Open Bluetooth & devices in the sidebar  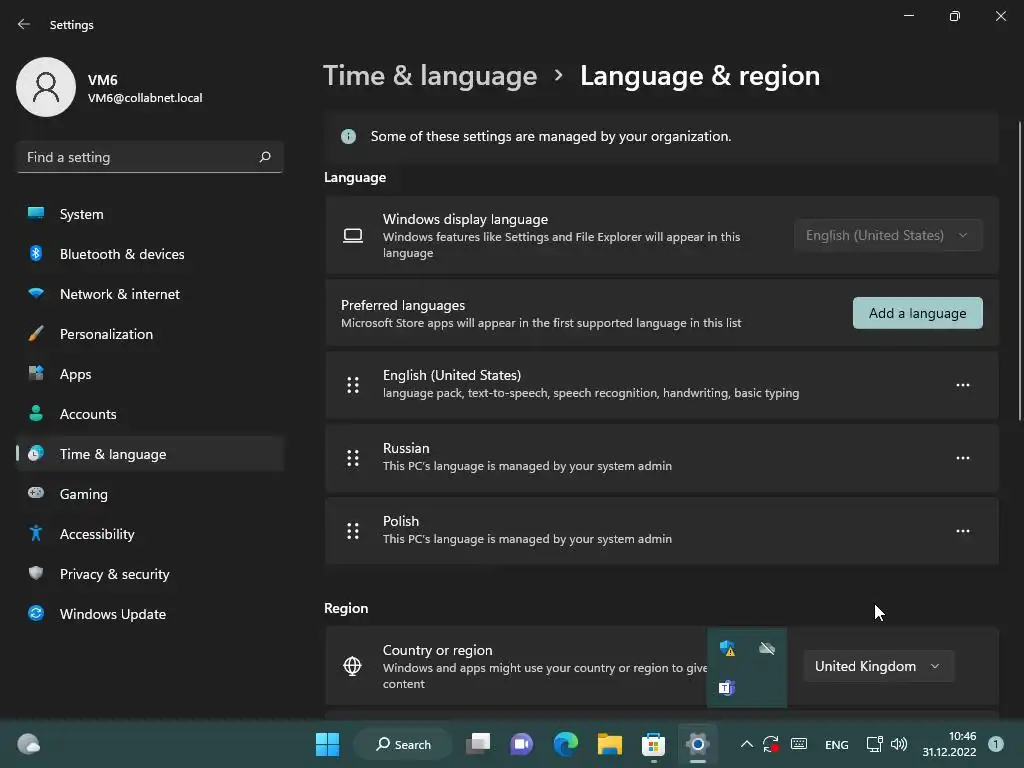click(x=150, y=254)
